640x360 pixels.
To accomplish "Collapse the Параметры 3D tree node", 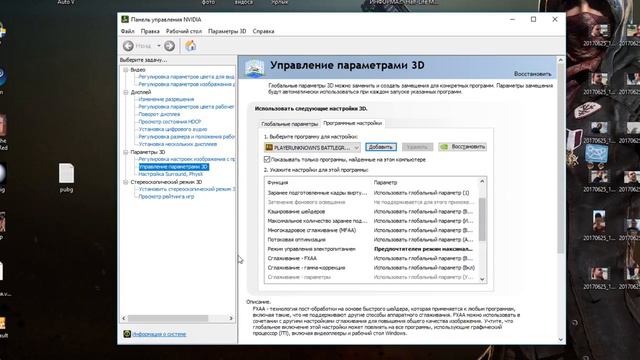I will click(x=126, y=152).
